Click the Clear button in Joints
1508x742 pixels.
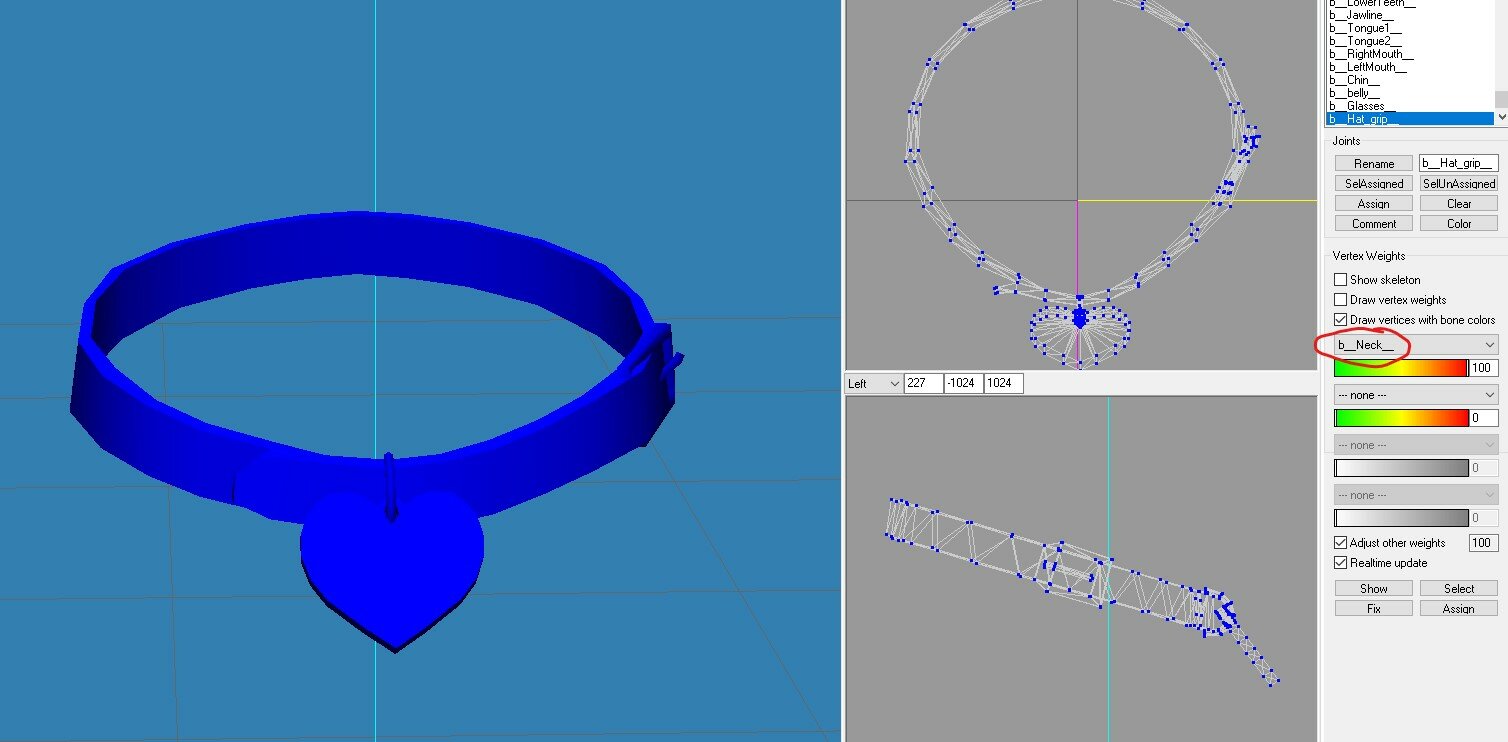(x=1458, y=203)
